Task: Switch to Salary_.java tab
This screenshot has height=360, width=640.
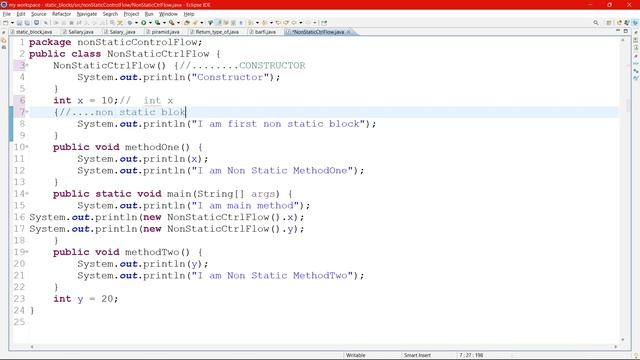Action: pyautogui.click(x=122, y=32)
